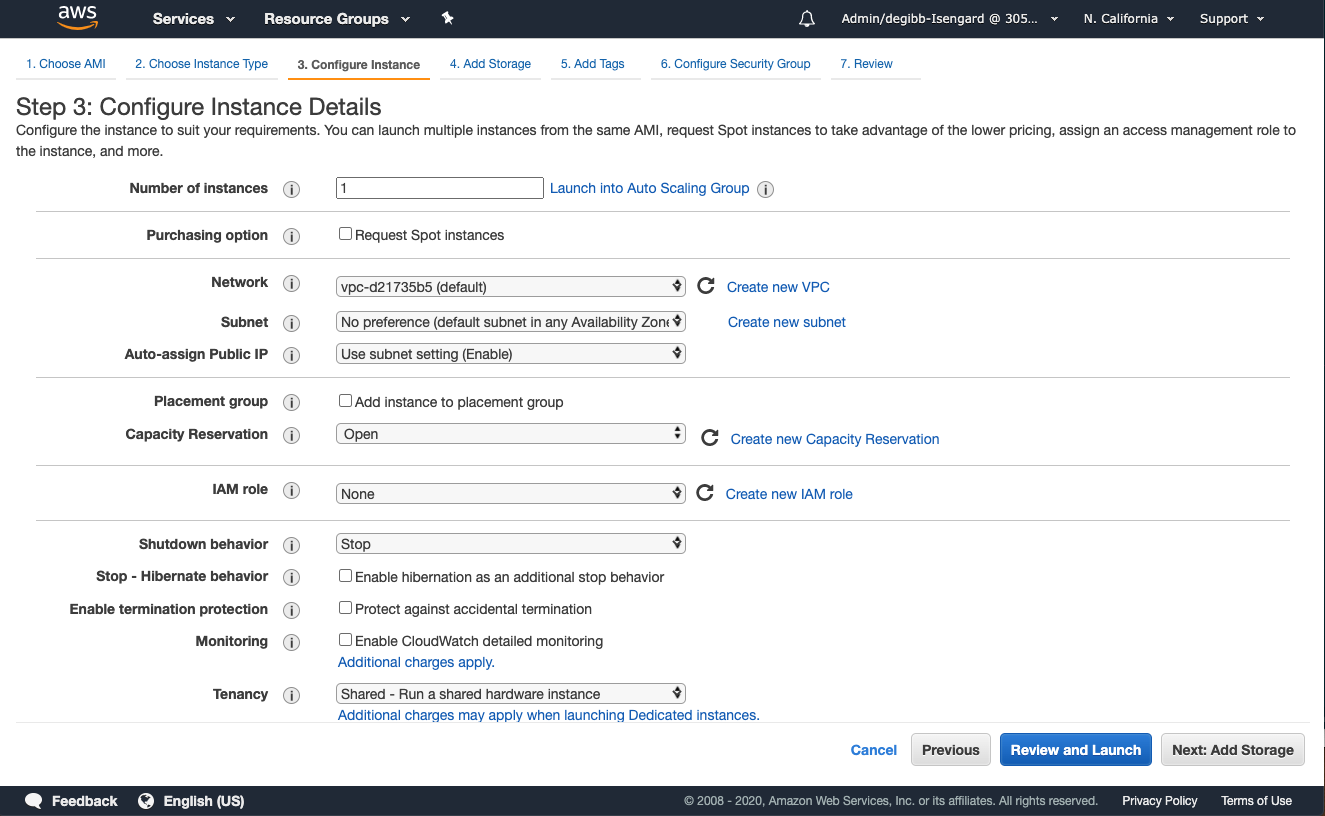1325x816 pixels.
Task: Refresh the Capacity Reservation options
Action: 706,437
